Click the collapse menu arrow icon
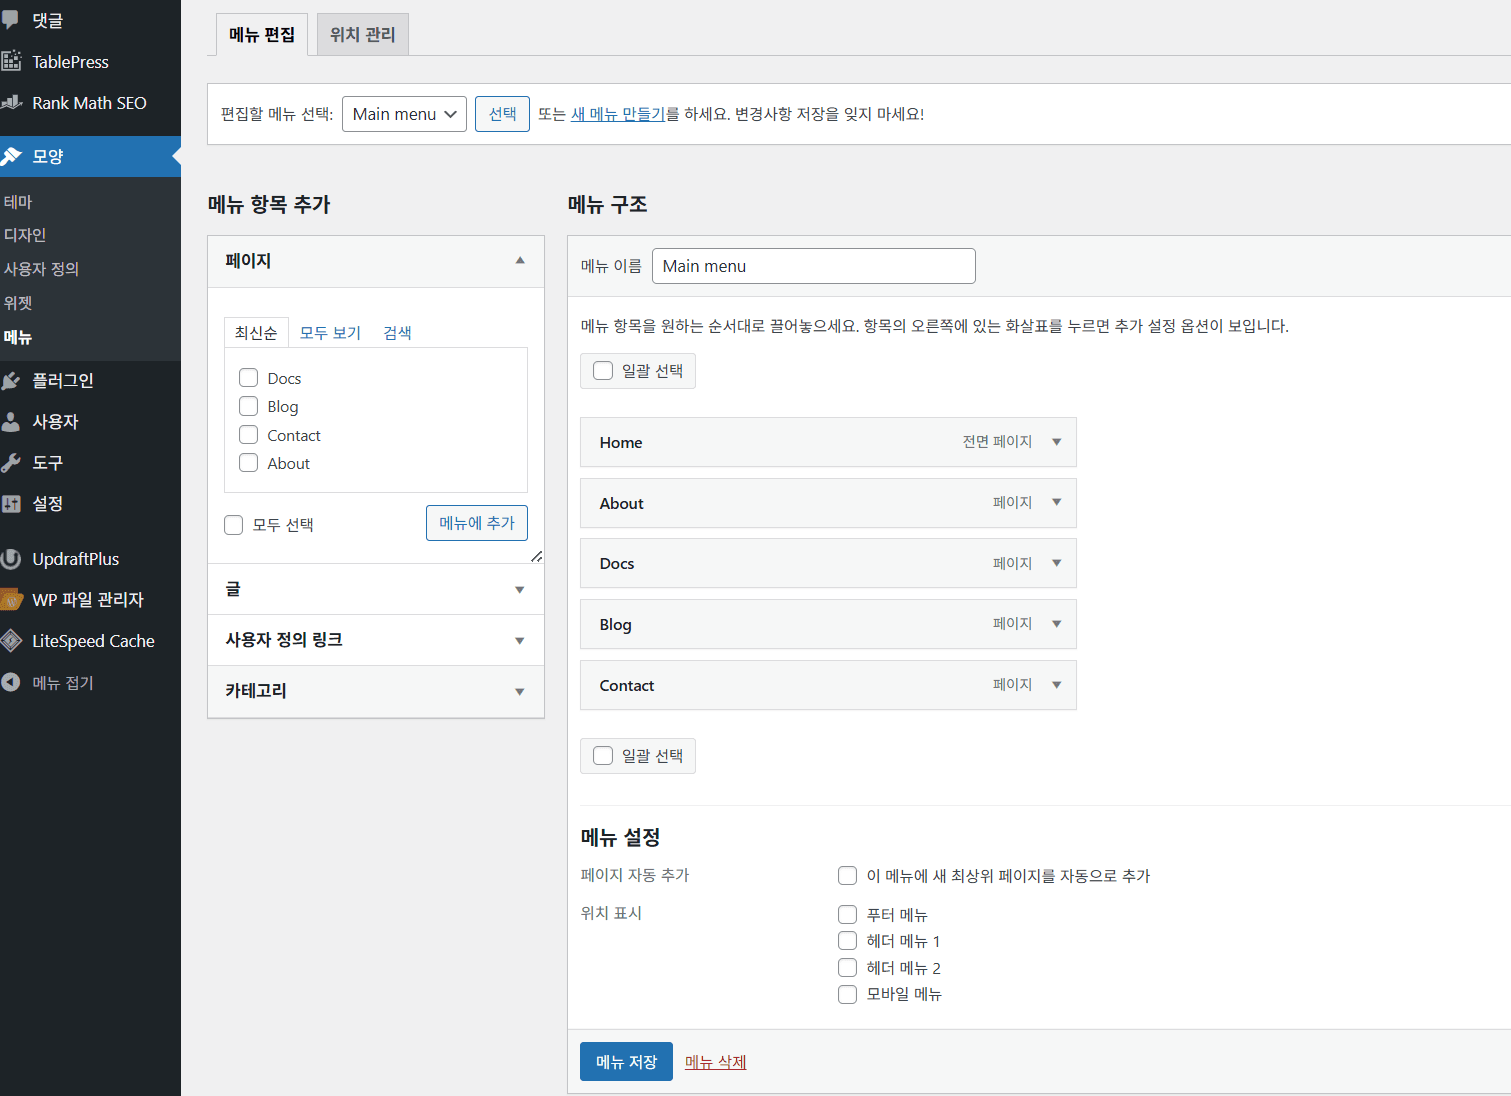 click(x=11, y=682)
